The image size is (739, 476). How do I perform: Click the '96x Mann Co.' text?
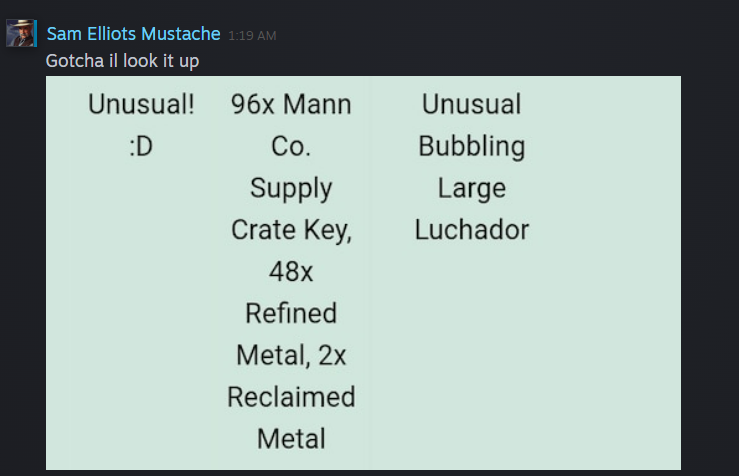tap(291, 125)
